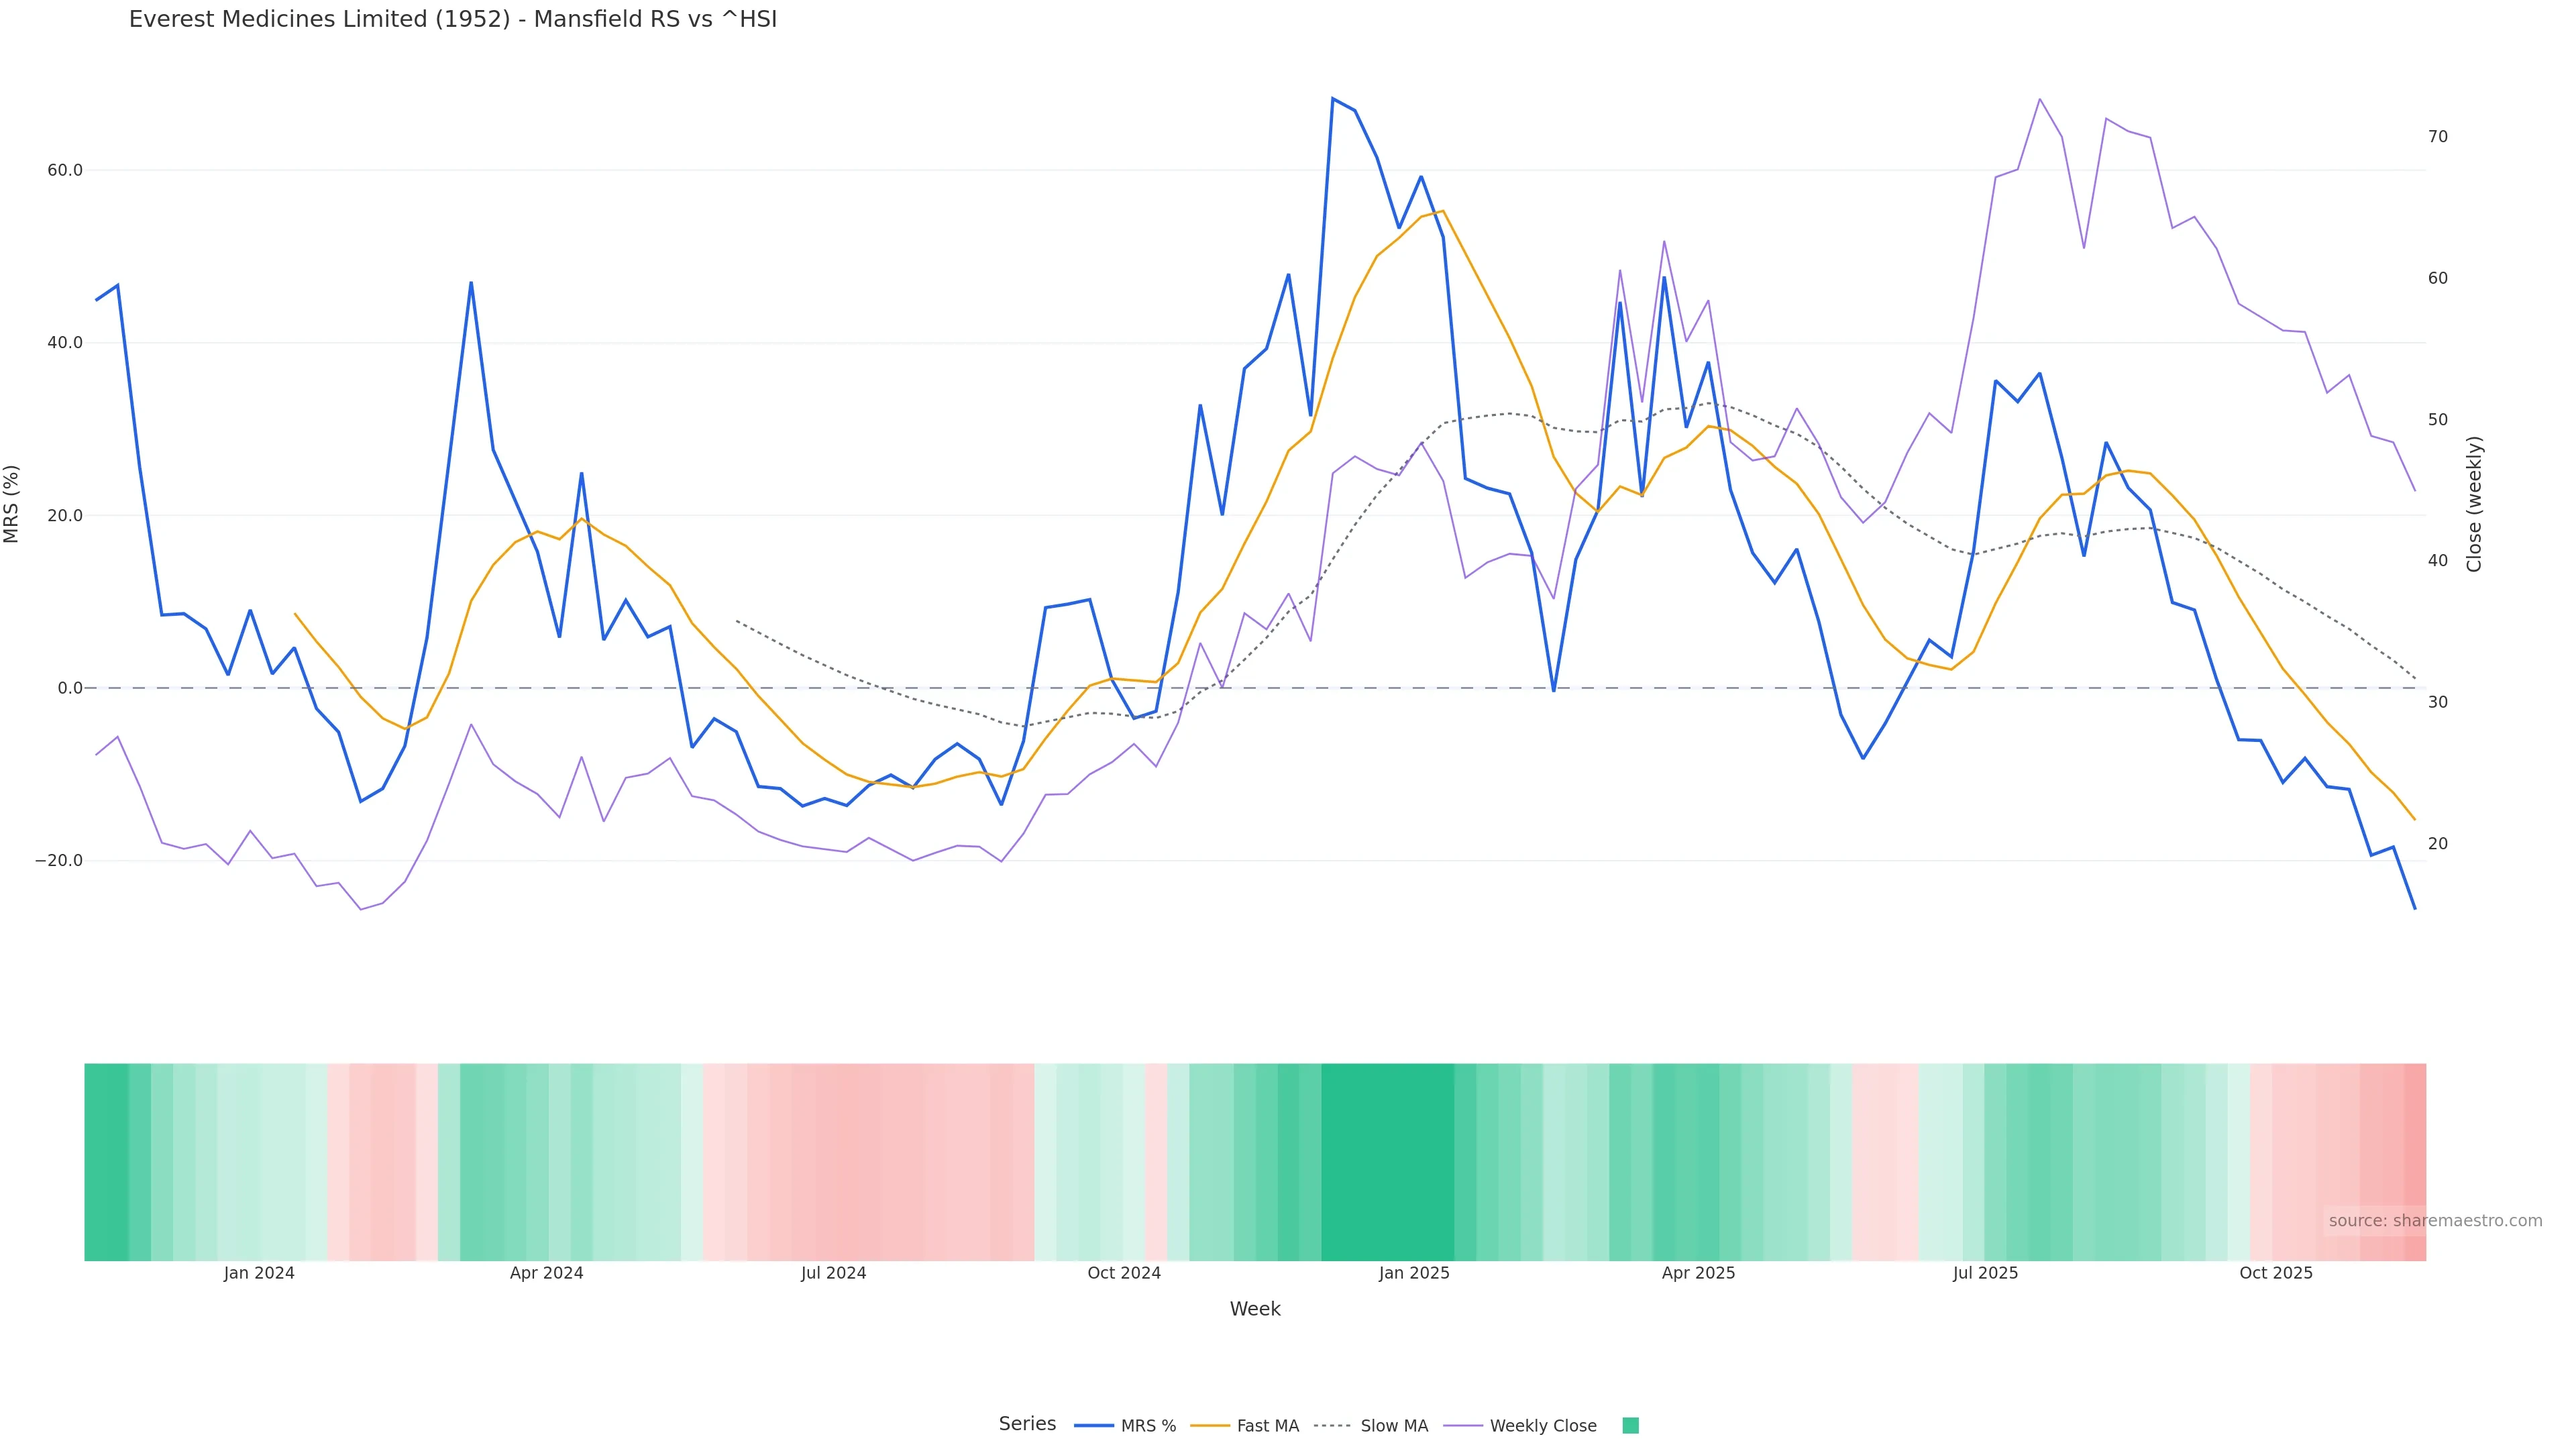Click the darkest green heatmap band near Jan 2025

(x=1387, y=1162)
